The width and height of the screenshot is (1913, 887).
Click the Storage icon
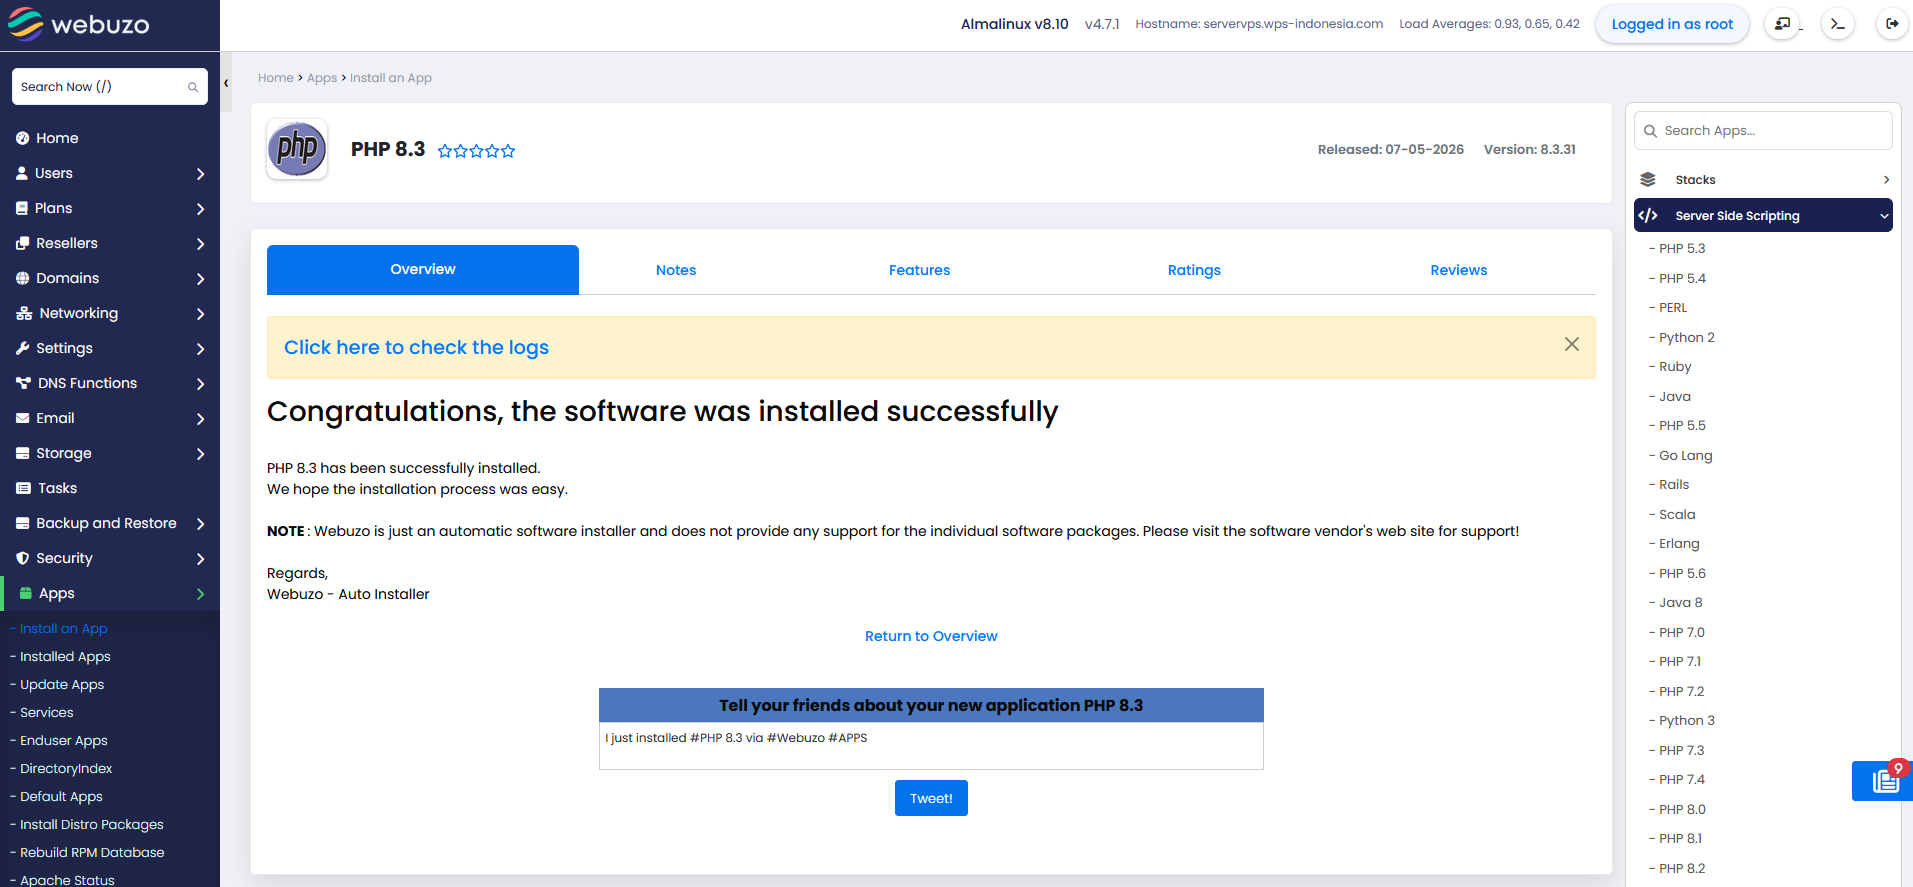[x=22, y=453]
